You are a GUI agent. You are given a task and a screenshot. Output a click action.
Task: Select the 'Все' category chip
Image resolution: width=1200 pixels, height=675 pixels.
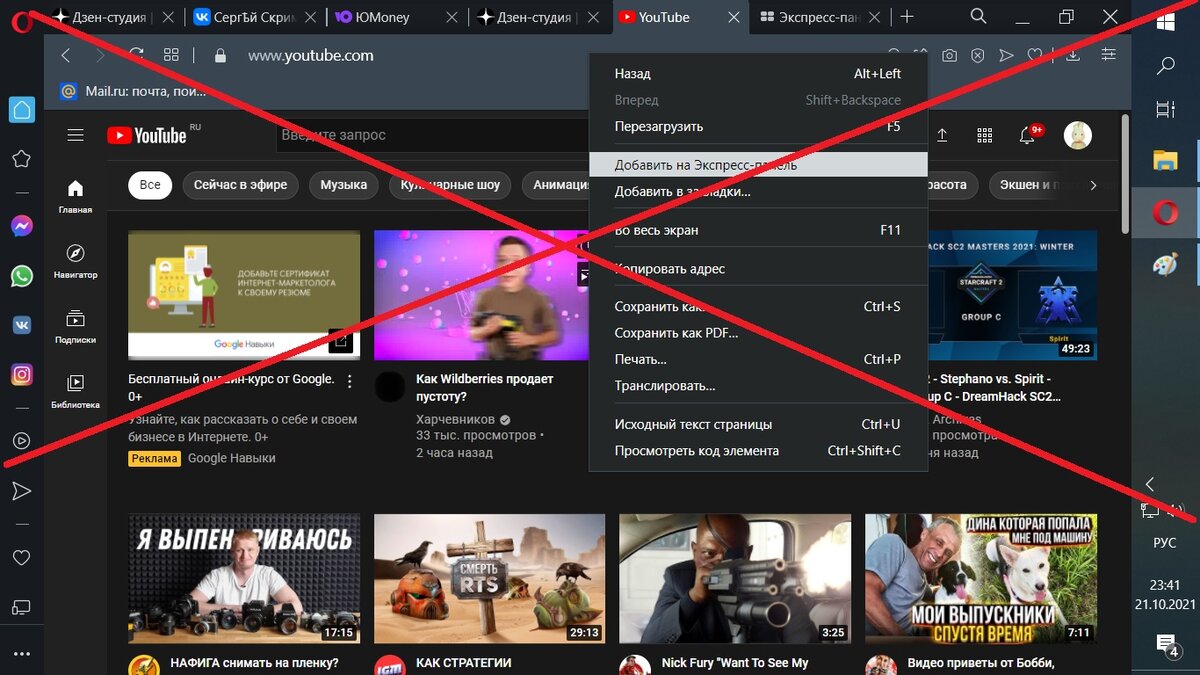point(150,185)
